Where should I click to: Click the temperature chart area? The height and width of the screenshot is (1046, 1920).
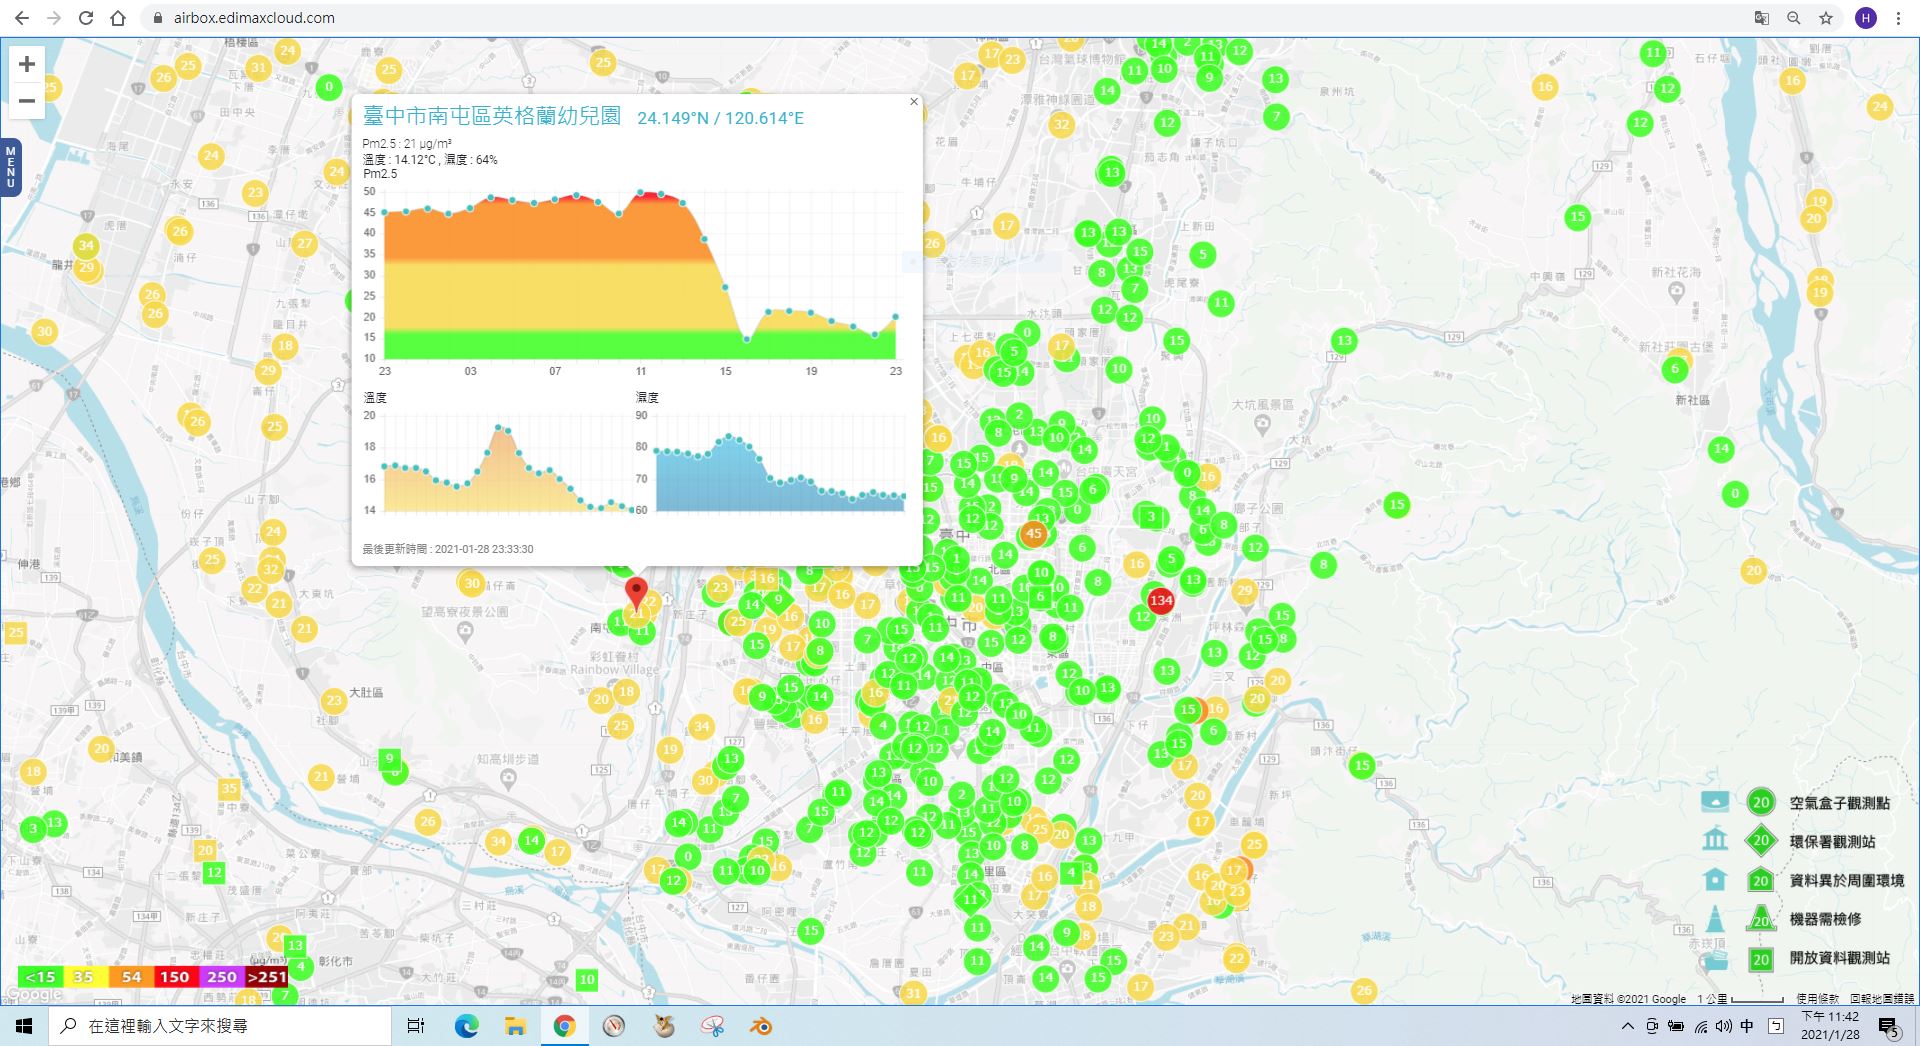click(x=508, y=465)
